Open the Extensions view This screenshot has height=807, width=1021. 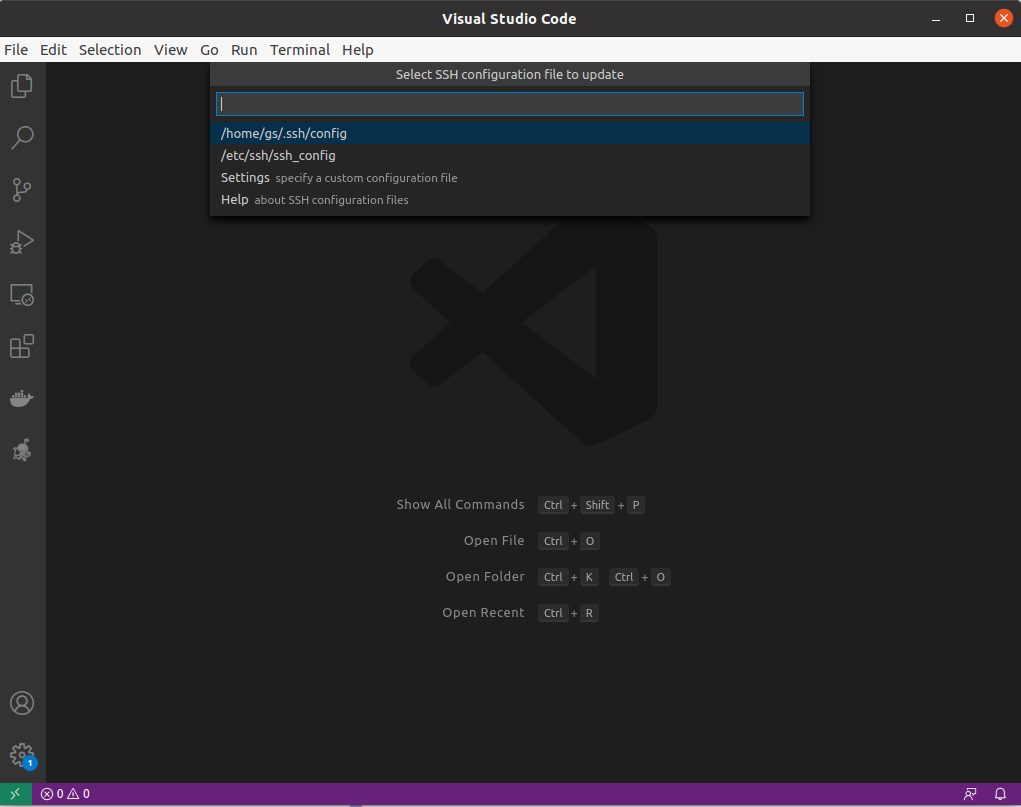[x=22, y=347]
